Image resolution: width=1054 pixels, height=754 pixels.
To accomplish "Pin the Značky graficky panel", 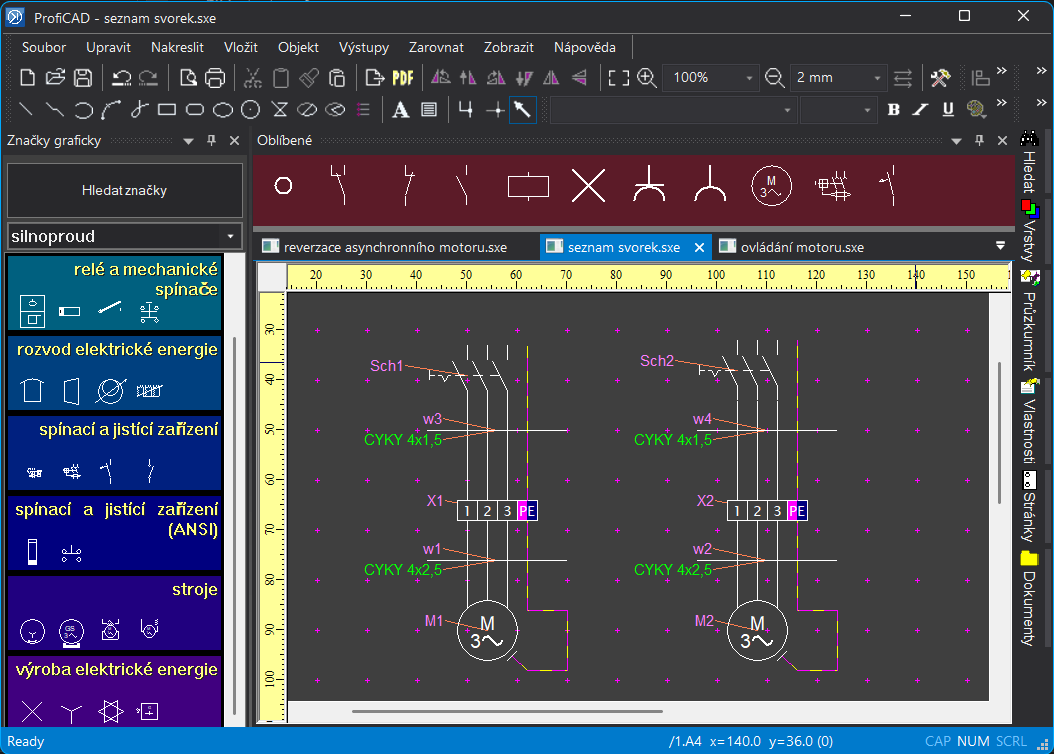I will [212, 140].
